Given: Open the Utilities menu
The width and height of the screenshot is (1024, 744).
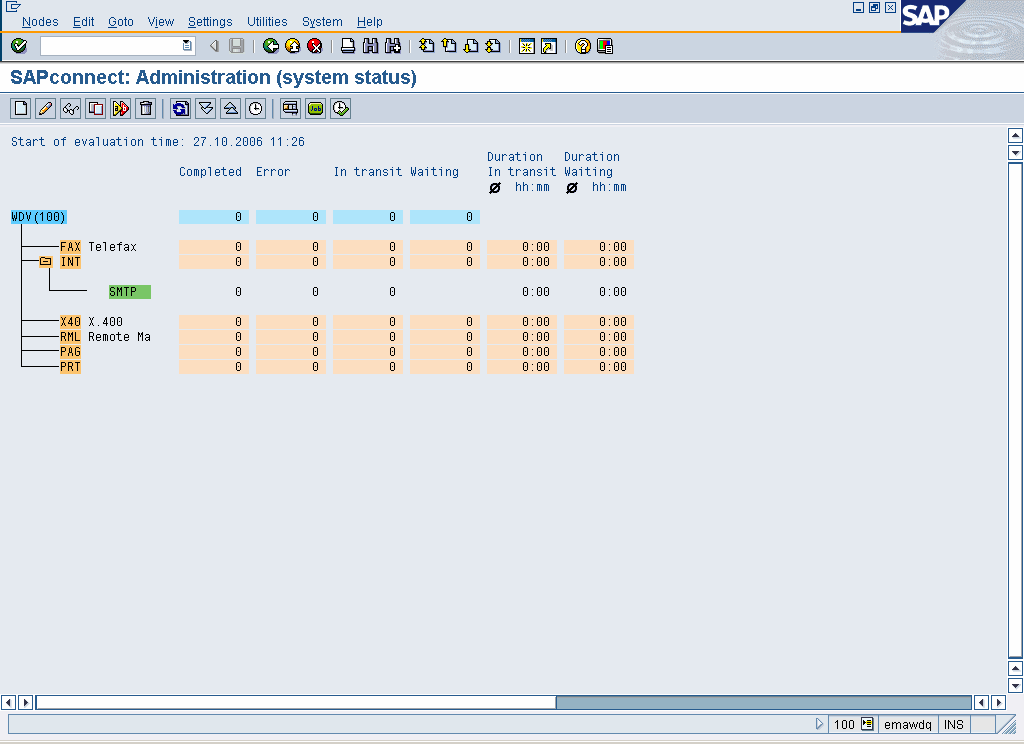Looking at the screenshot, I should 267,22.
